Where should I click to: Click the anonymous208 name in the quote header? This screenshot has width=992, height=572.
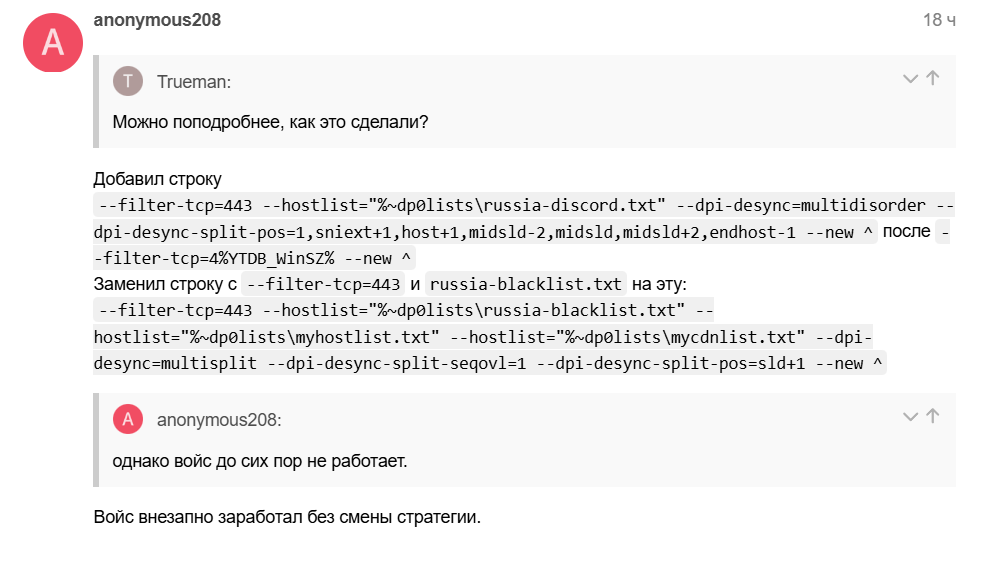pyautogui.click(x=219, y=420)
